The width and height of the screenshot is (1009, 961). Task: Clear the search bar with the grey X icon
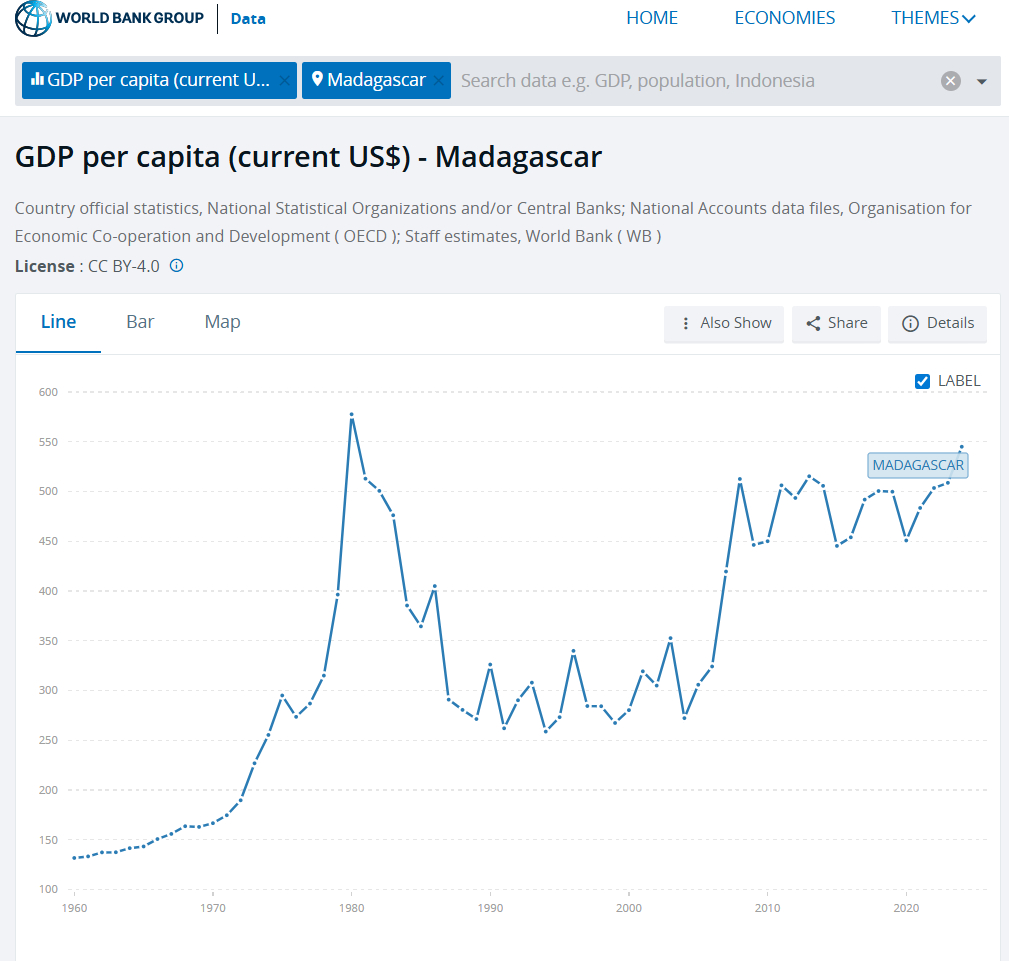tap(950, 81)
